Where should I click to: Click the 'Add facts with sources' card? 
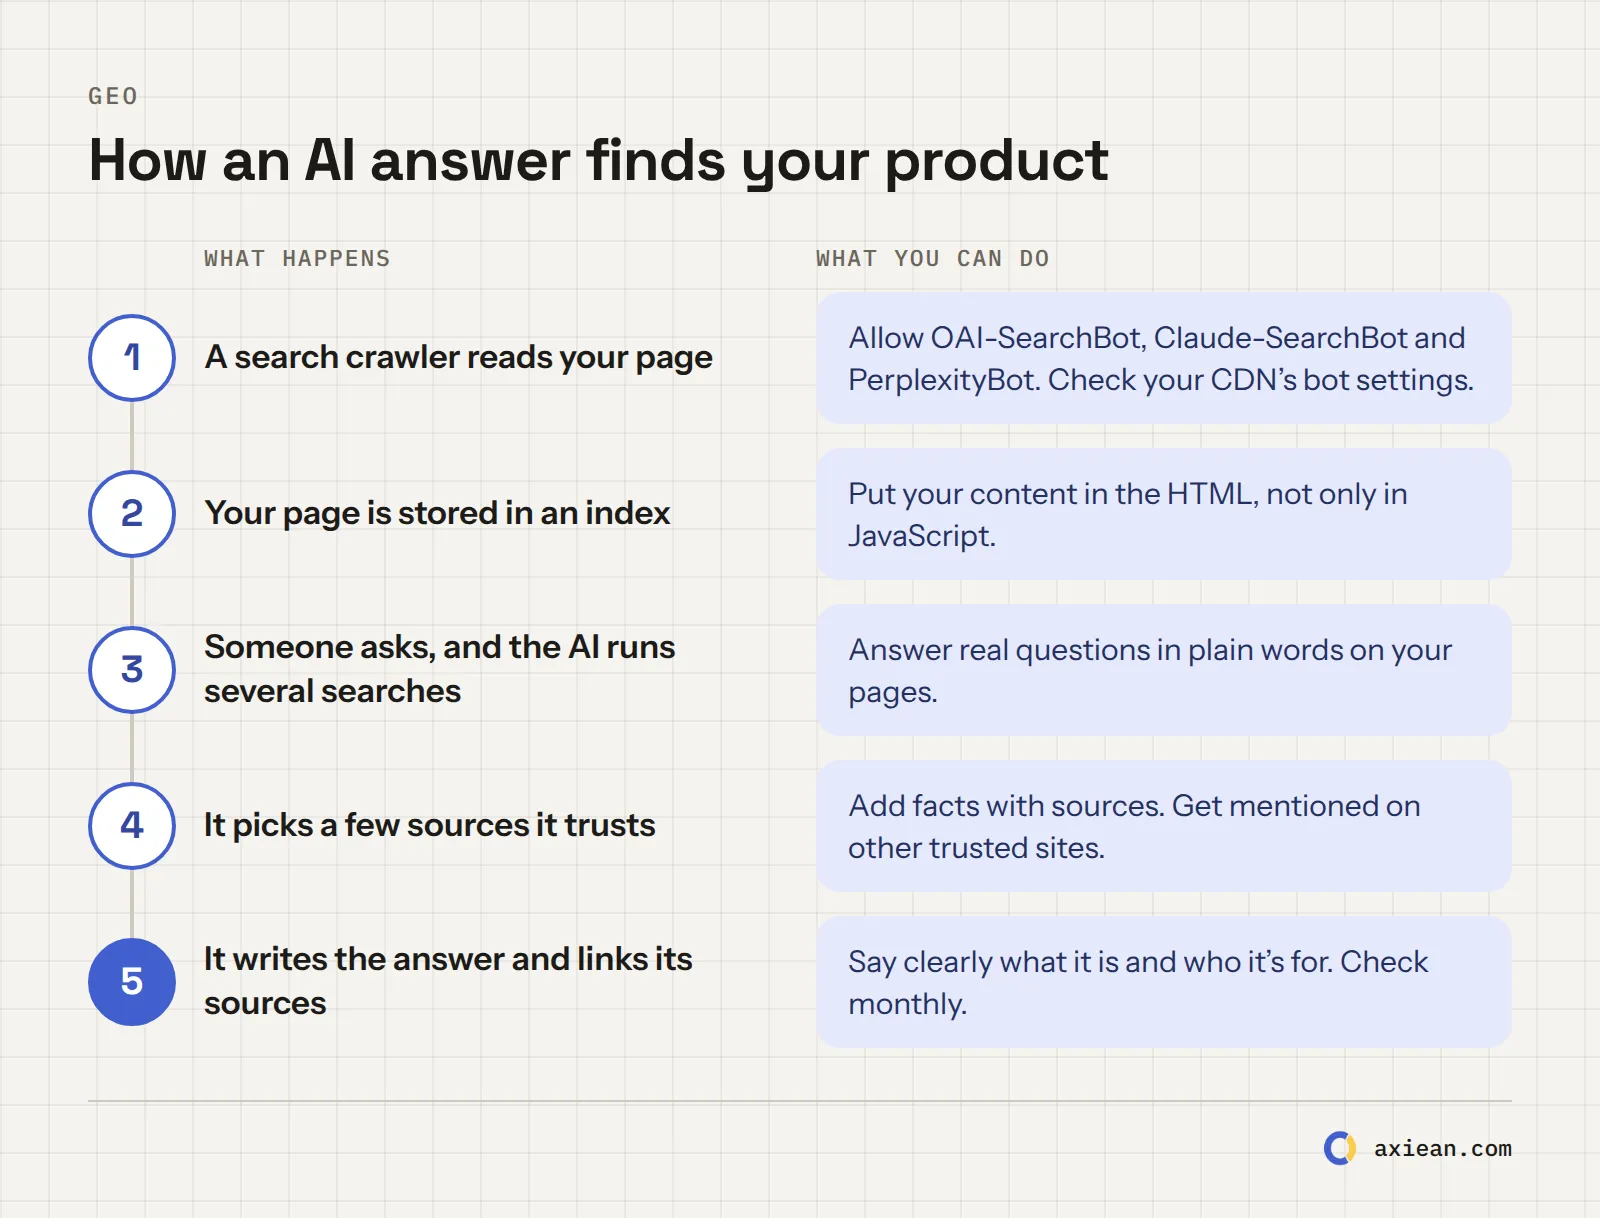click(1164, 826)
